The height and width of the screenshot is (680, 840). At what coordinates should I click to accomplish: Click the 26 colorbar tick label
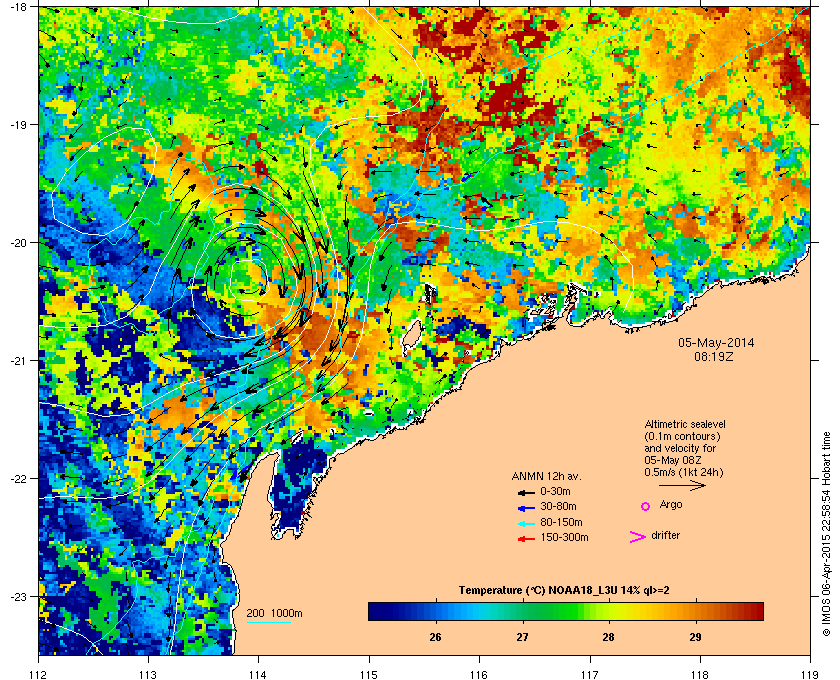(x=436, y=638)
